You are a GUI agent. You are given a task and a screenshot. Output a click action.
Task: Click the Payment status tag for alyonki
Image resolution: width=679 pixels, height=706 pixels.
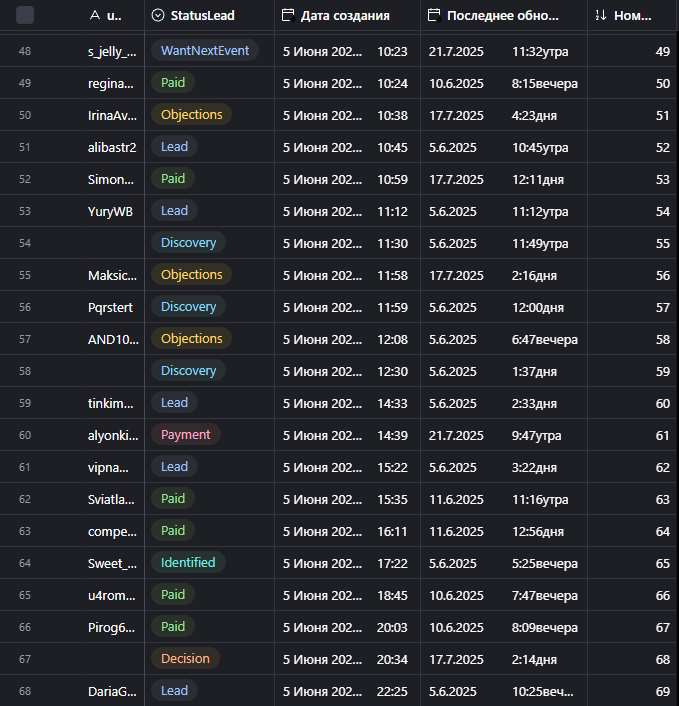tap(185, 435)
